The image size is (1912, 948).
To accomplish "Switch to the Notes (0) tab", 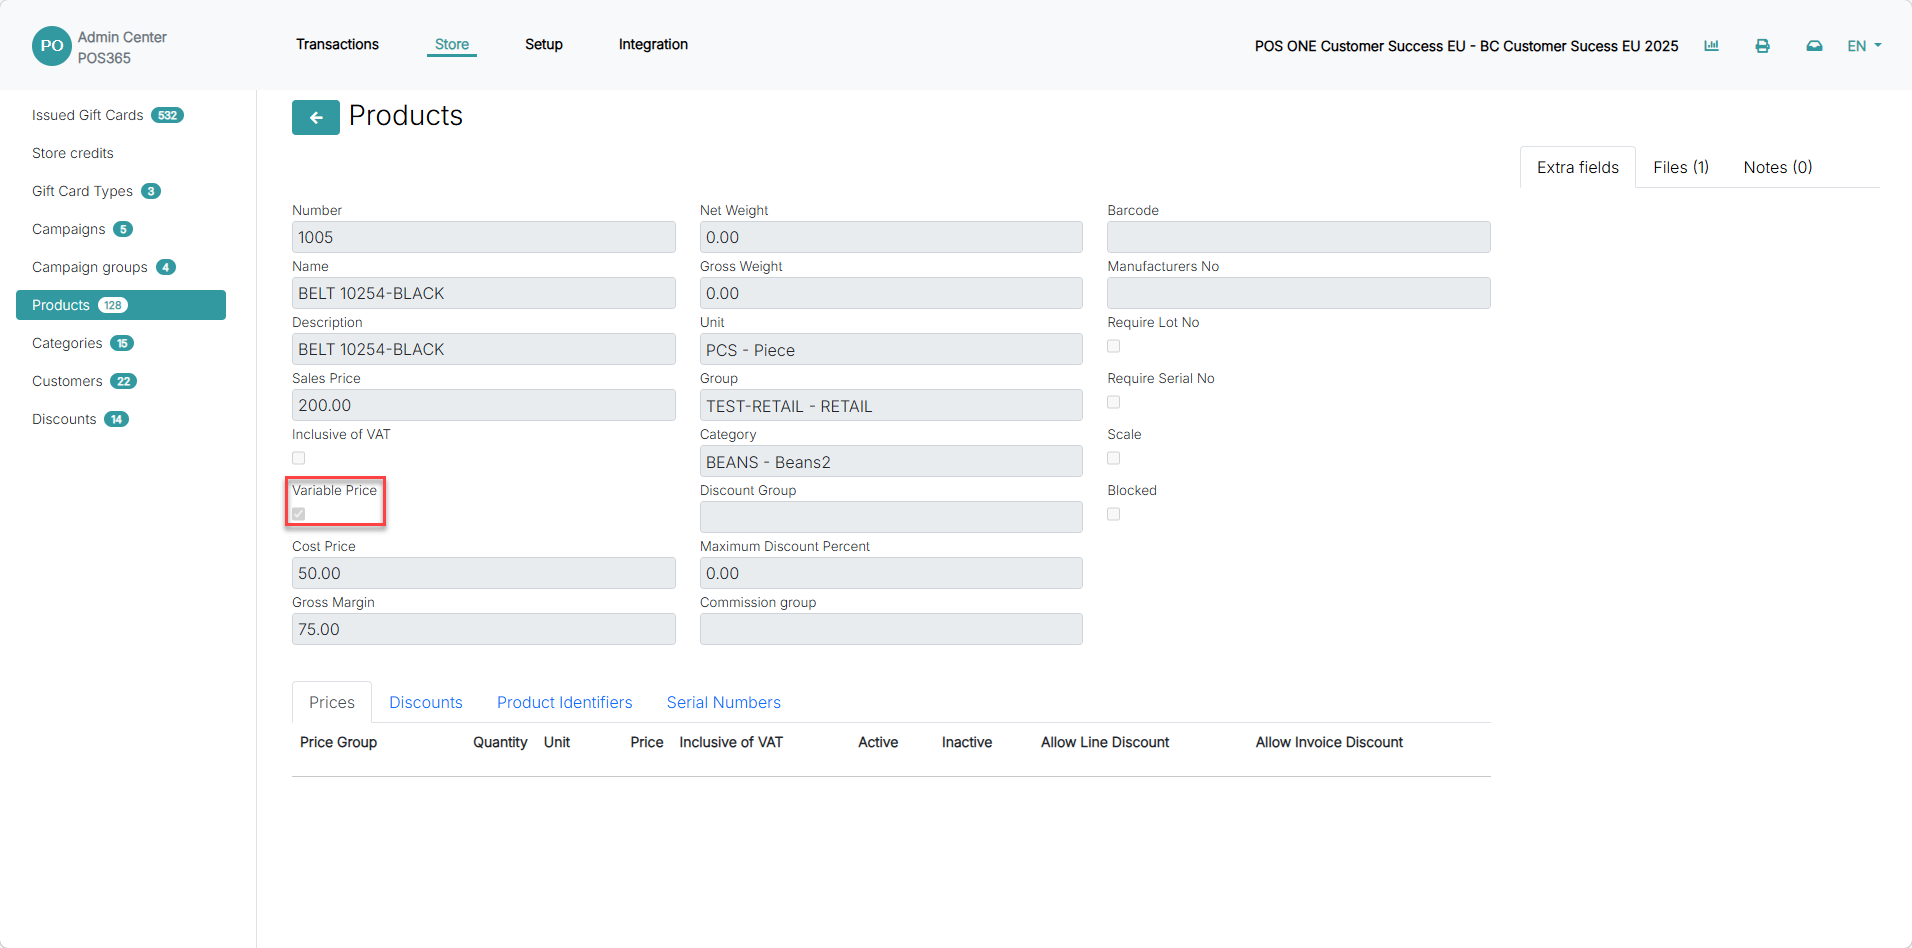I will coord(1778,167).
